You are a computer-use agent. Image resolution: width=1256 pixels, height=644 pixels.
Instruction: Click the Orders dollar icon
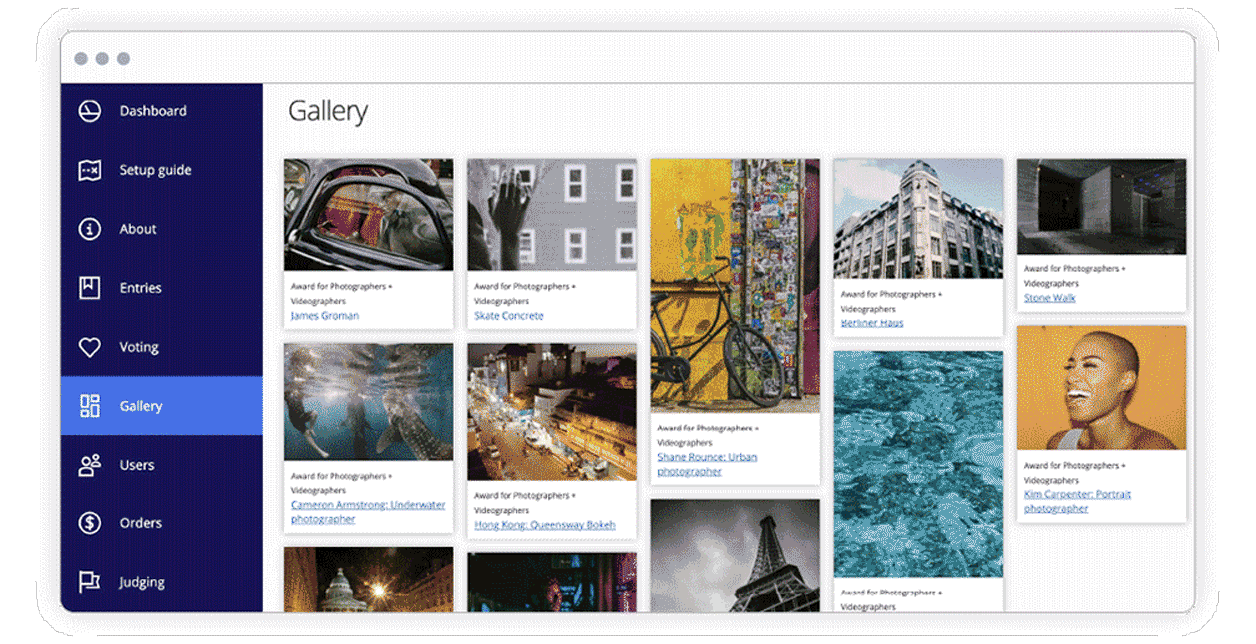click(88, 523)
